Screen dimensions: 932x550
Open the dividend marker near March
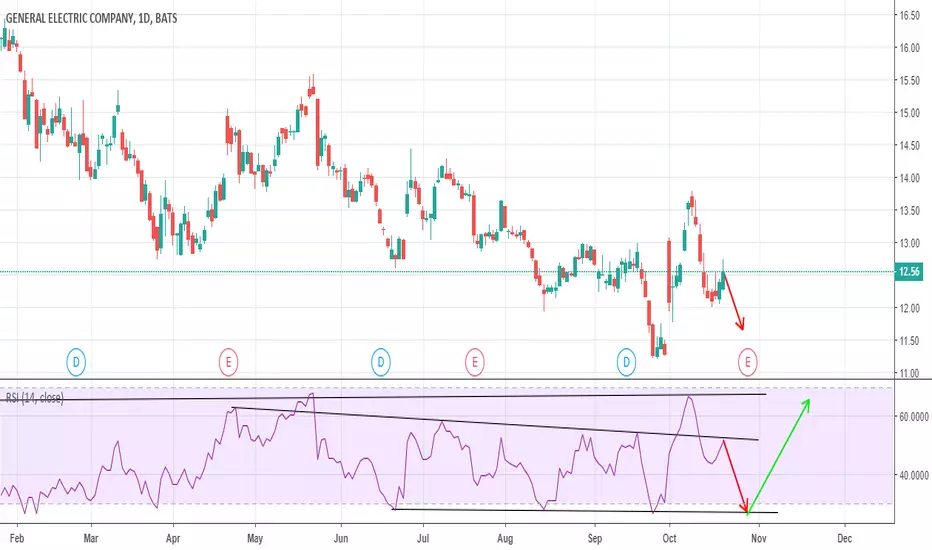76,362
